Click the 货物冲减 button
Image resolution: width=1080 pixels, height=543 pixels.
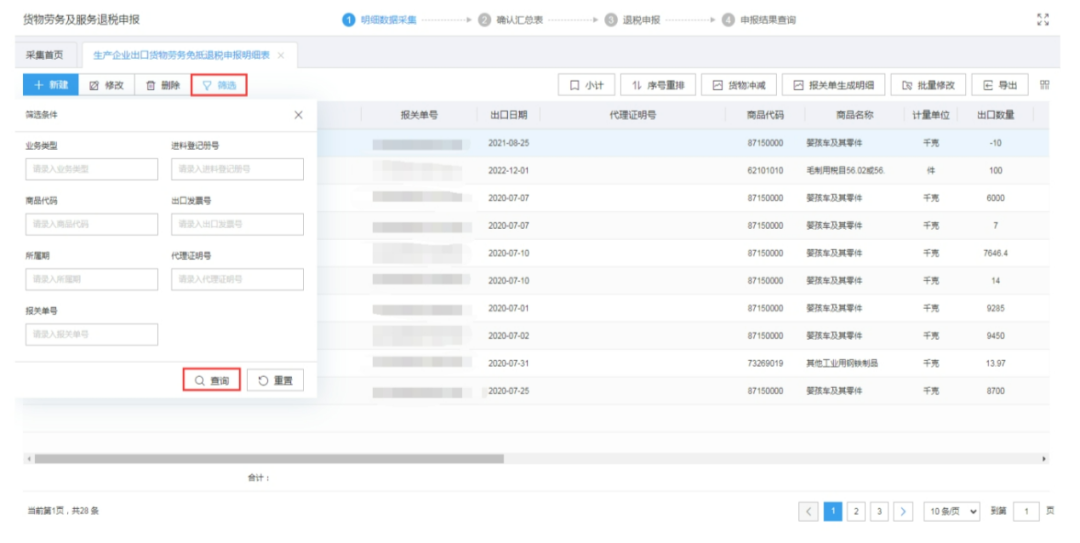coord(737,86)
